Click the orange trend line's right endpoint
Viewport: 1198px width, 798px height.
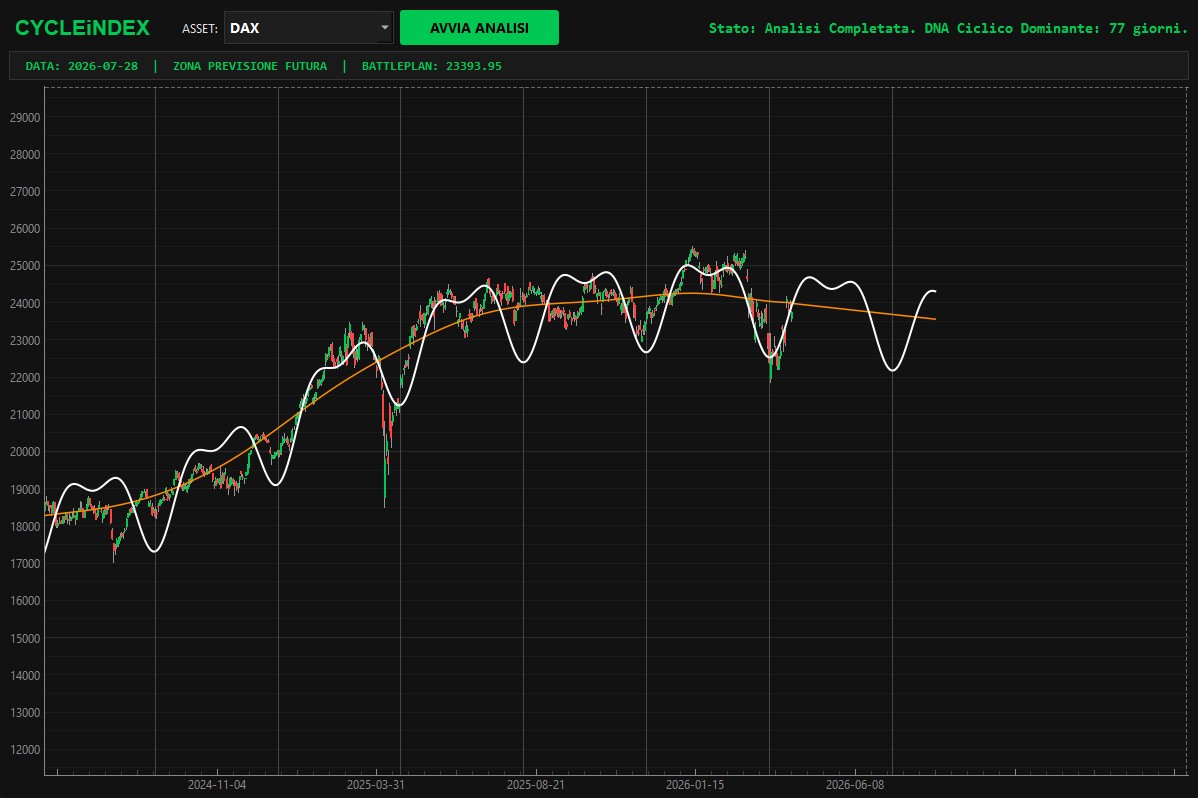[935, 319]
